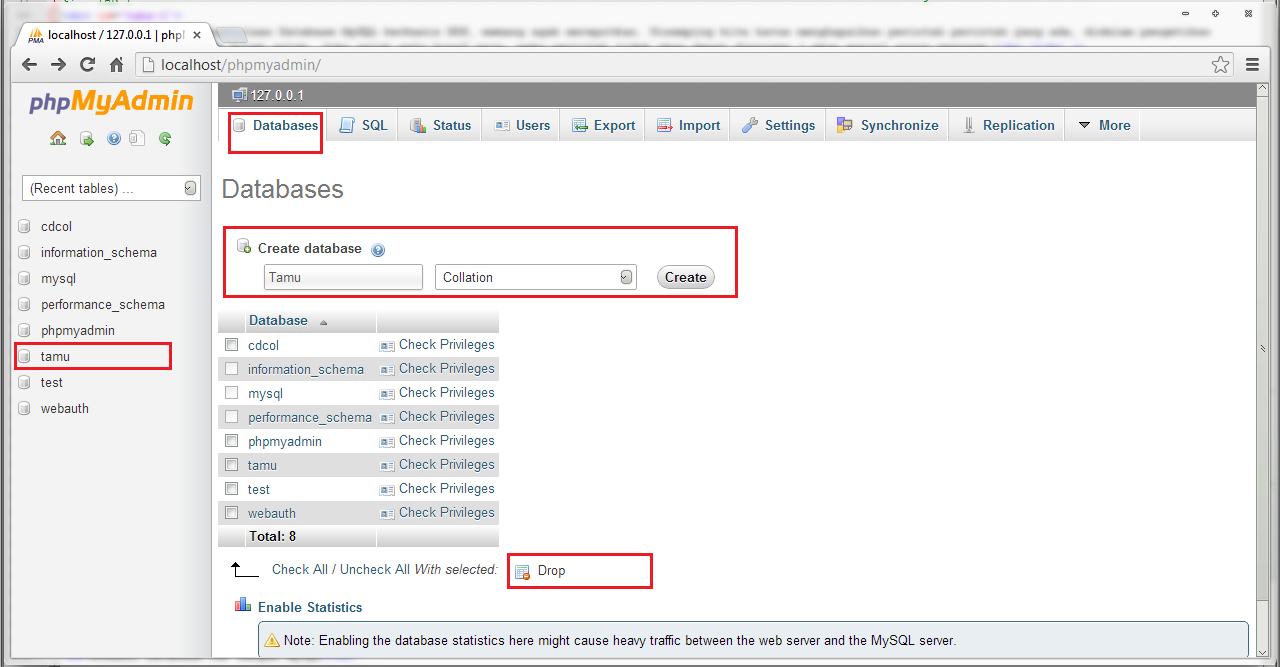Click the information_schema database icon in sidebar
This screenshot has height=667, width=1280.
[25, 253]
